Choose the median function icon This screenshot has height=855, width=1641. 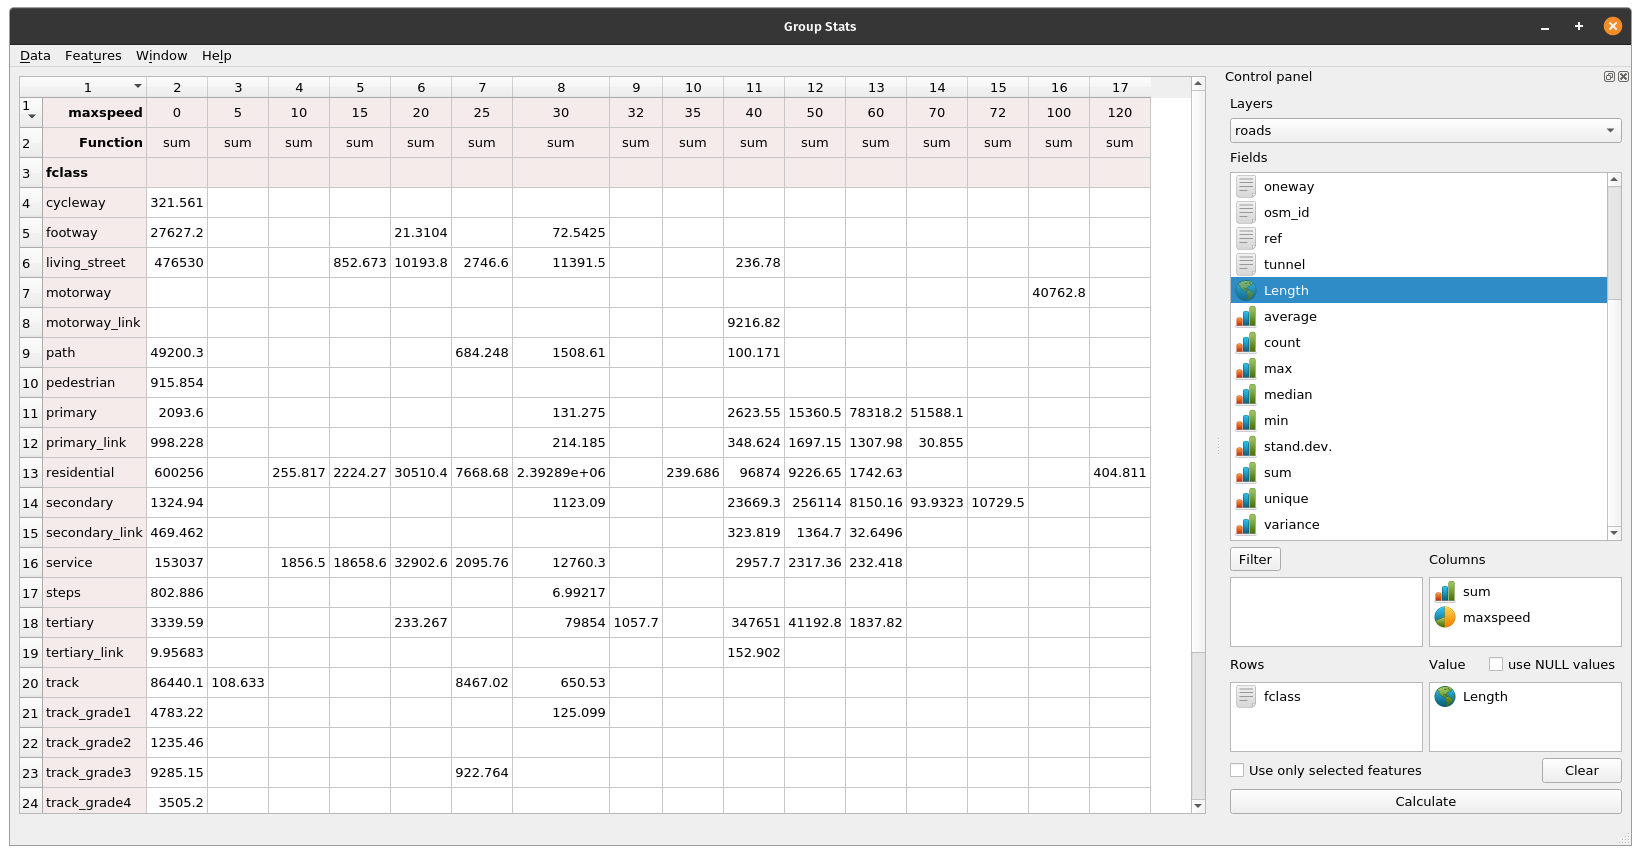tap(1246, 394)
